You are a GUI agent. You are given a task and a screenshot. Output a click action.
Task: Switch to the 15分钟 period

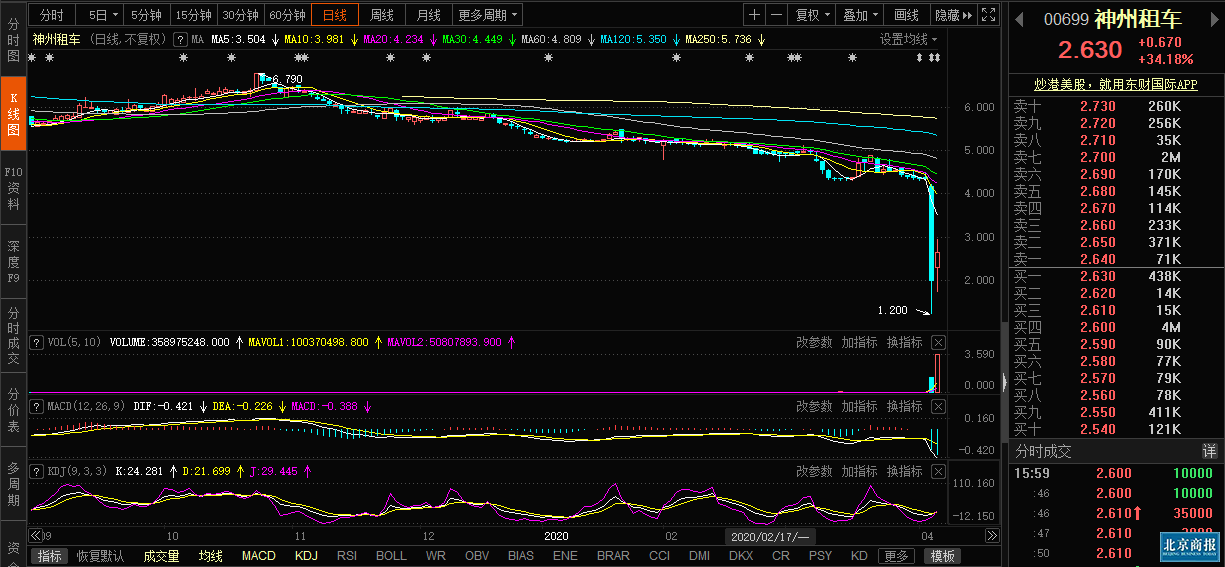click(x=192, y=15)
